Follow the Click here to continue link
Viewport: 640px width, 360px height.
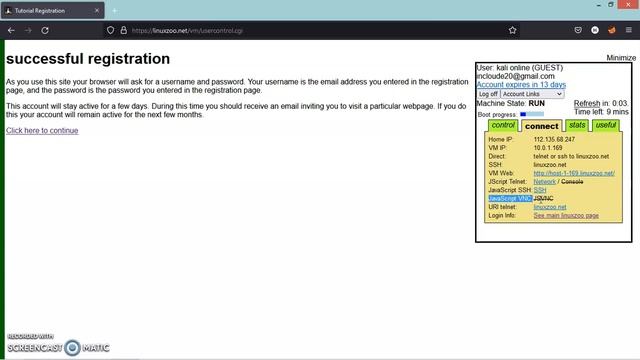(x=42, y=131)
